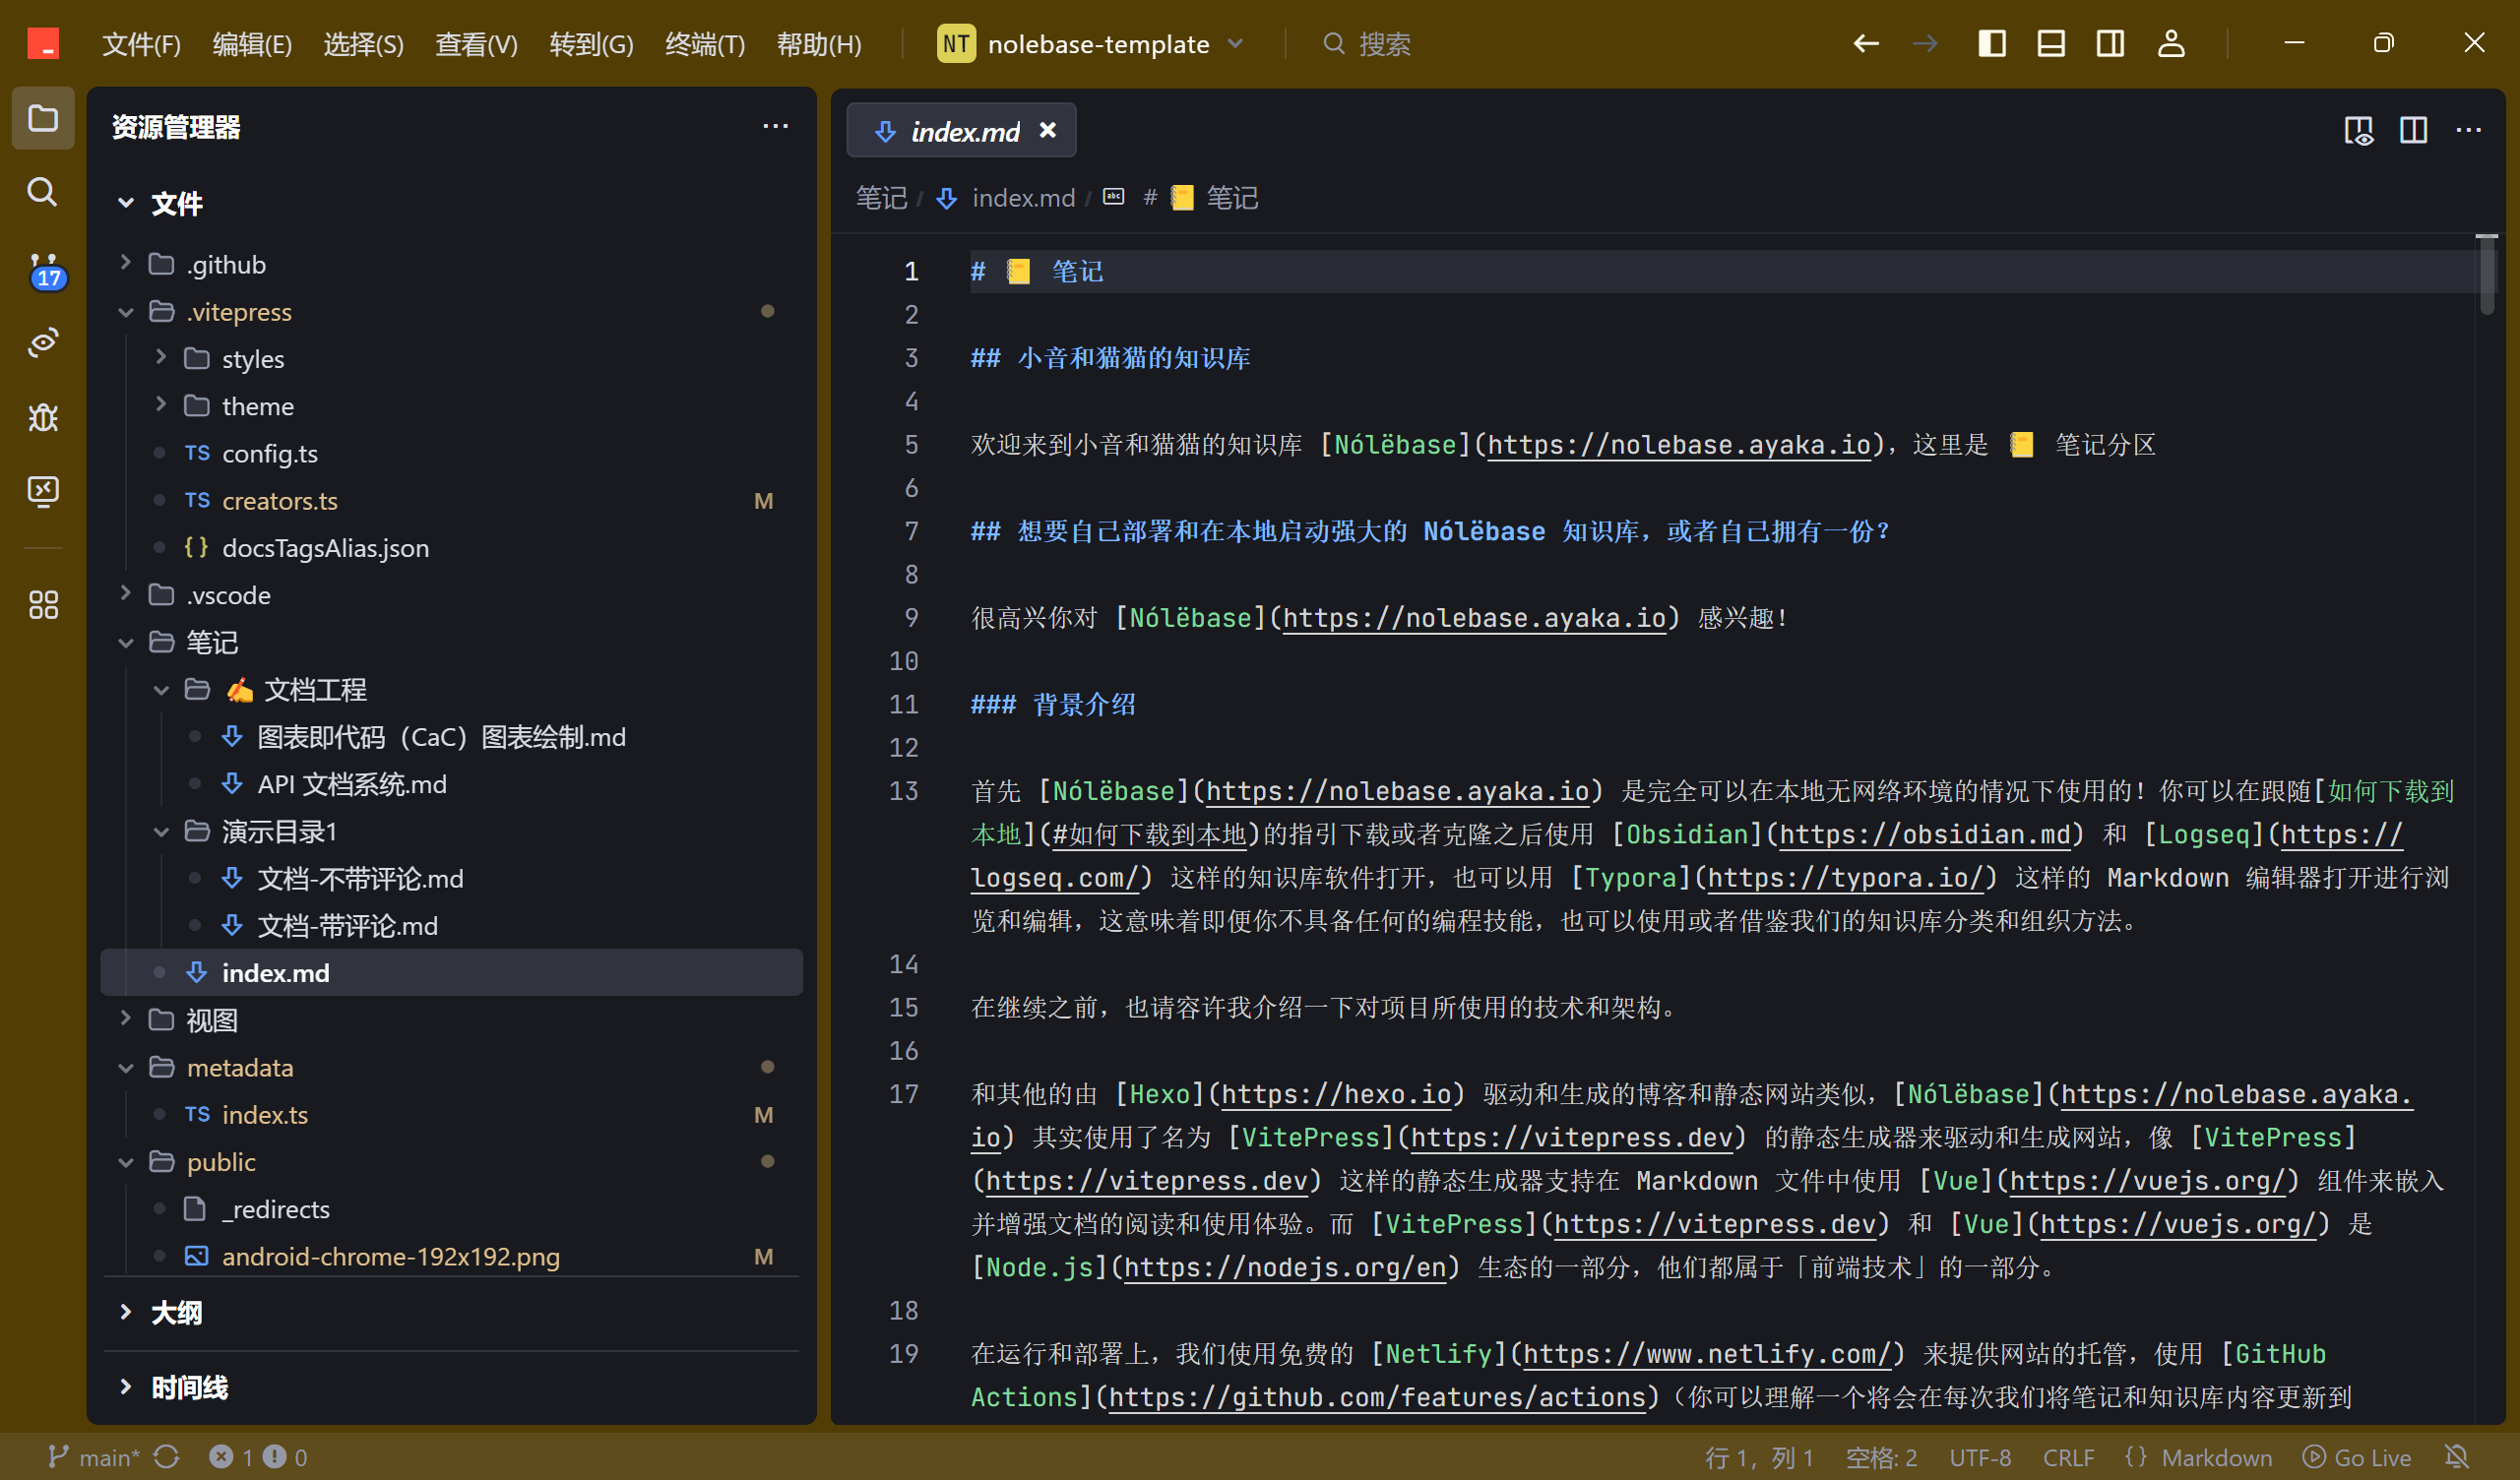Toggle the primary sidebar layout icon
Image resolution: width=2520 pixels, height=1480 pixels.
coord(1991,43)
